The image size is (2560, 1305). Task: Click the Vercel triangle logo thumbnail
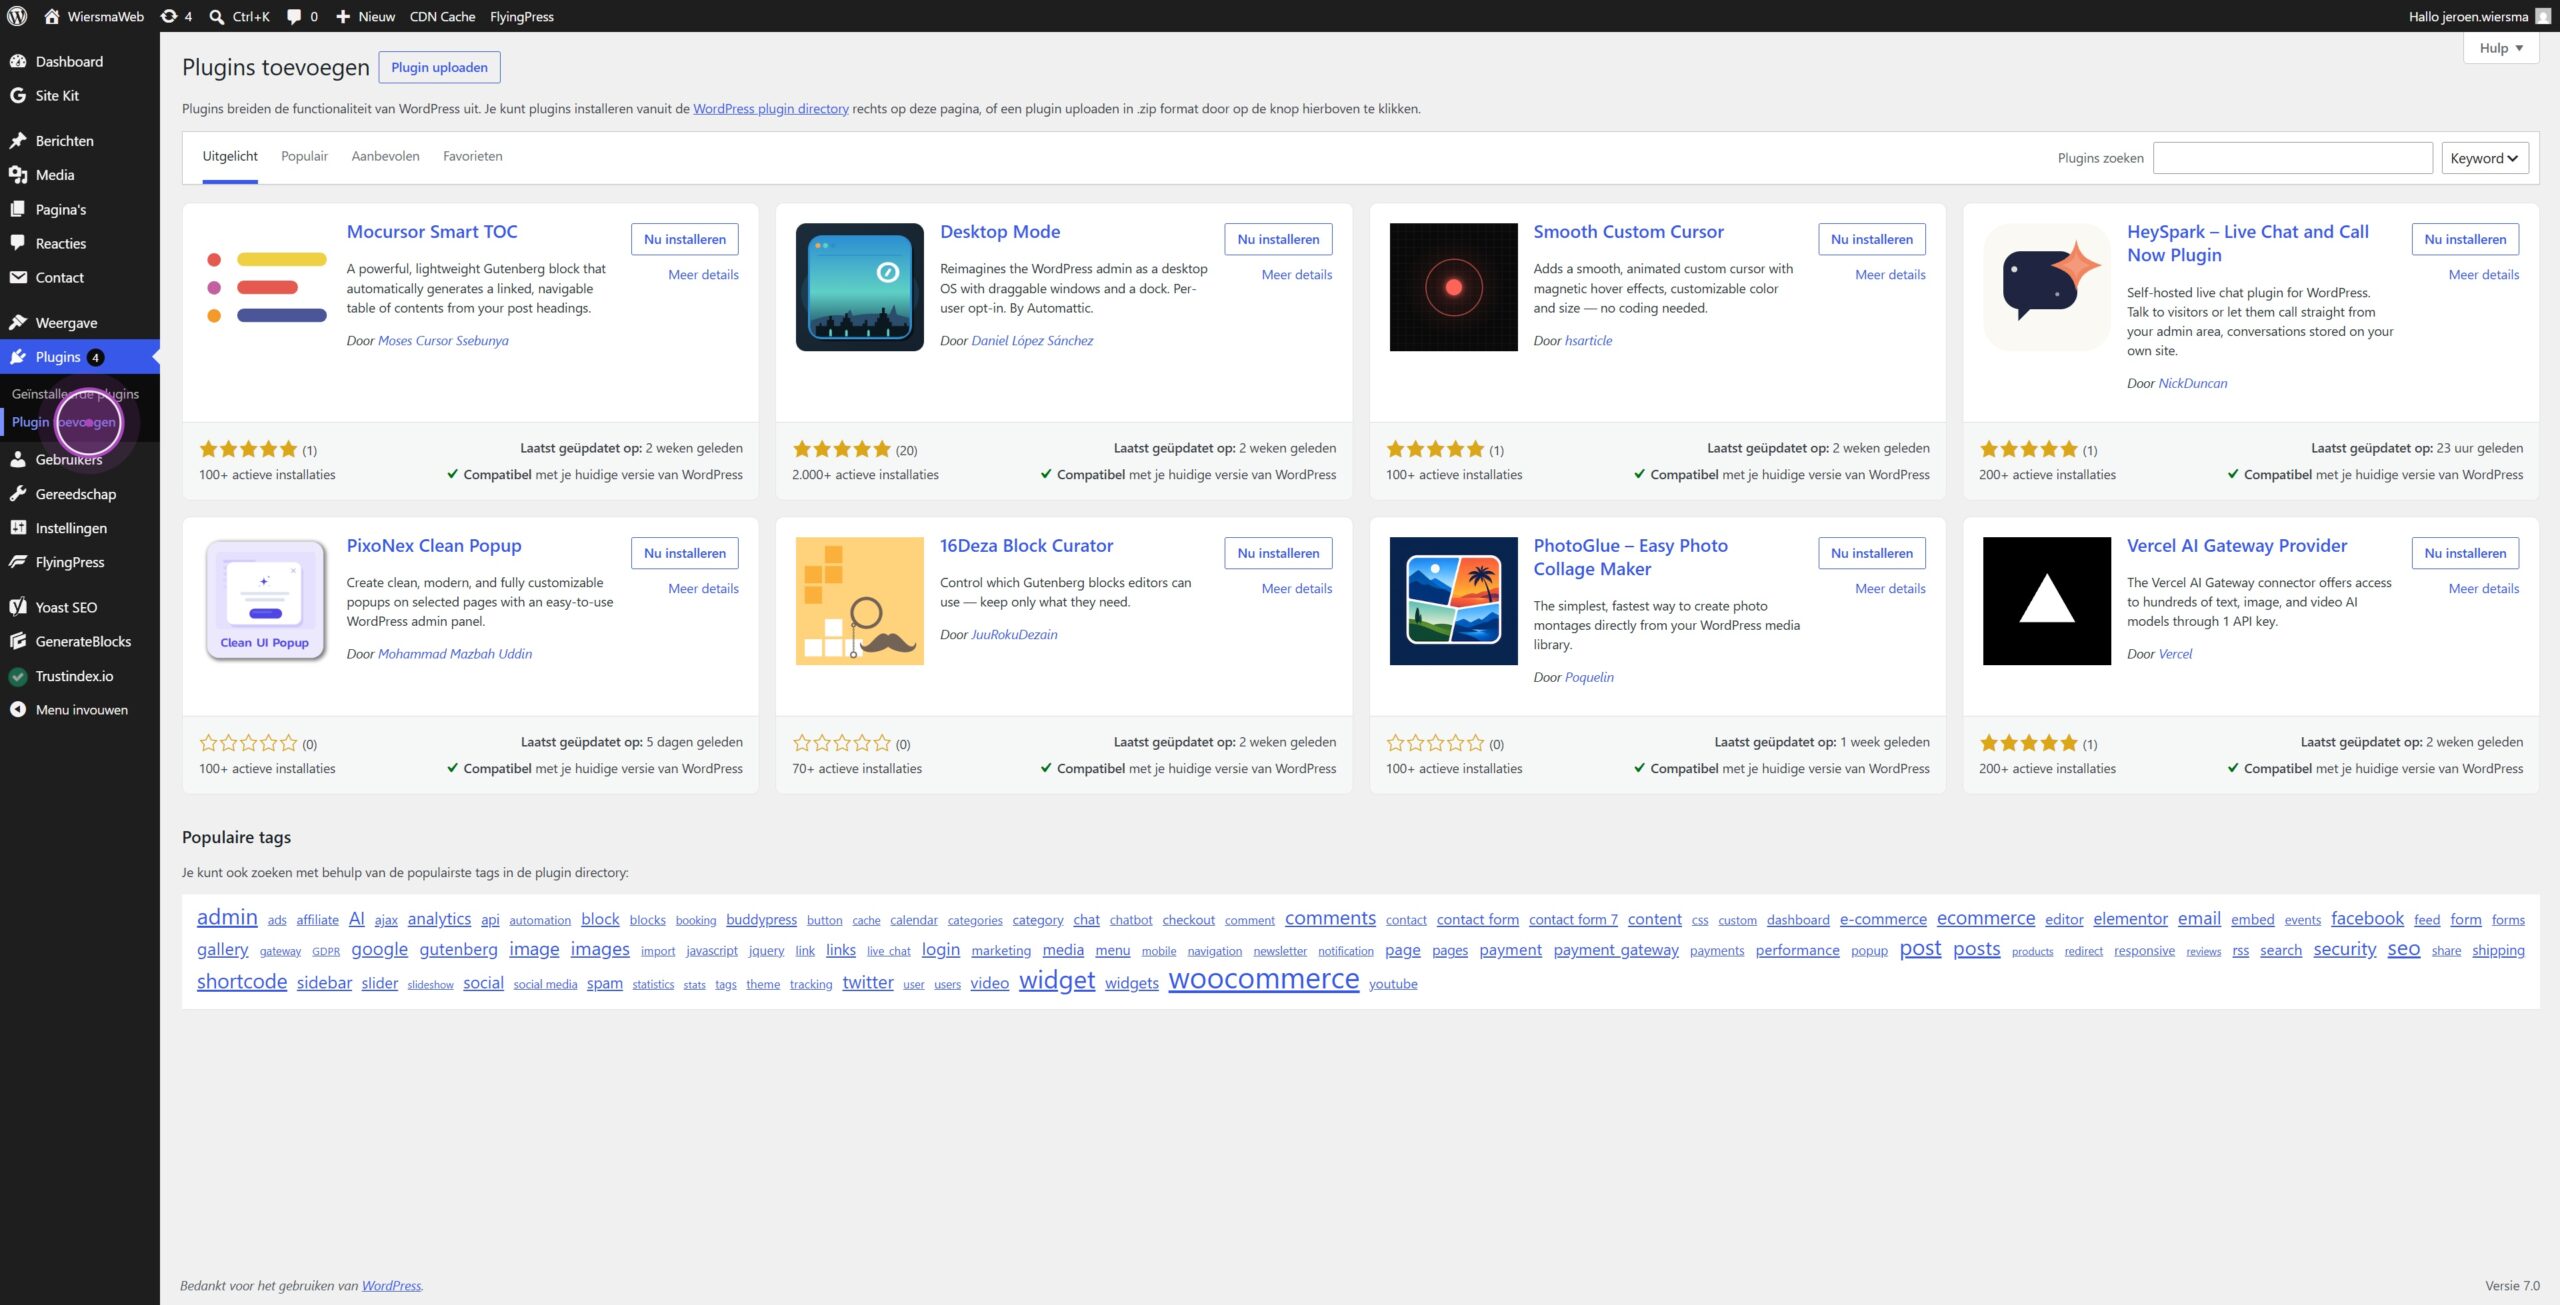click(2046, 601)
